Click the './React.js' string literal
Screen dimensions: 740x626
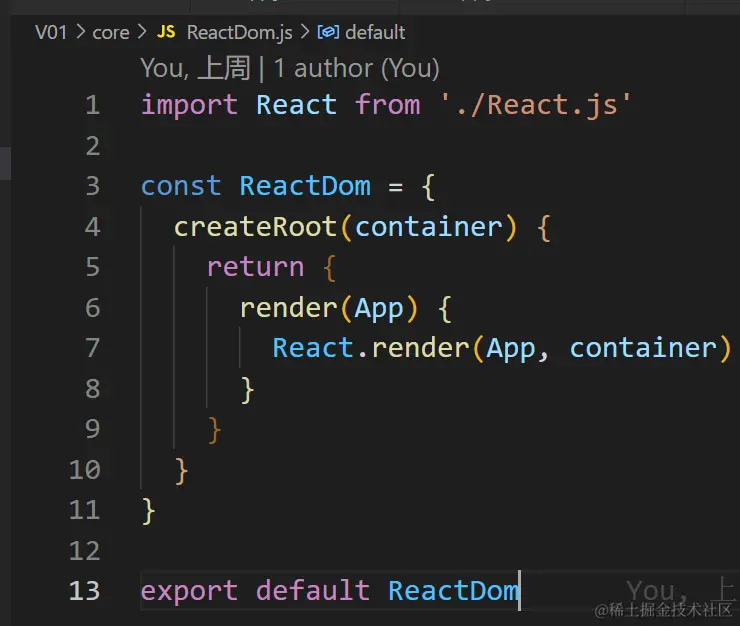point(536,105)
